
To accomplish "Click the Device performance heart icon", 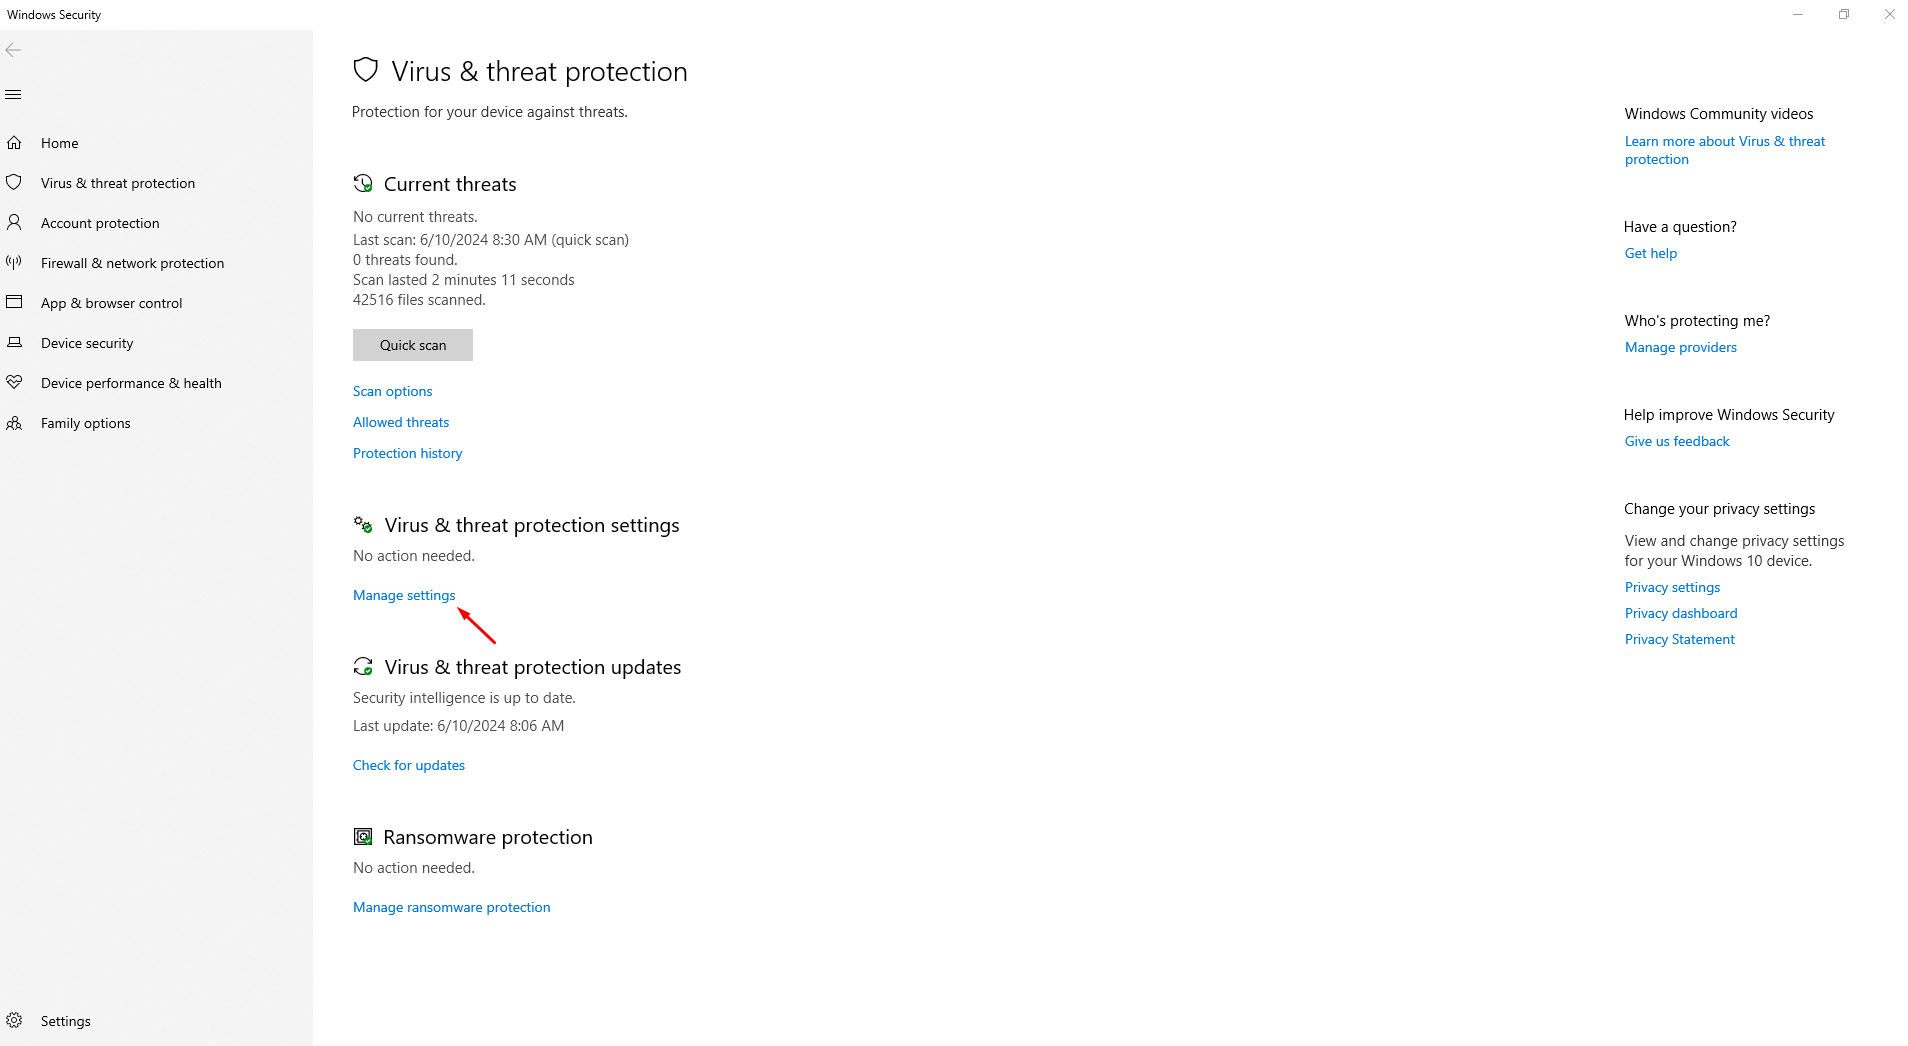I will point(14,382).
